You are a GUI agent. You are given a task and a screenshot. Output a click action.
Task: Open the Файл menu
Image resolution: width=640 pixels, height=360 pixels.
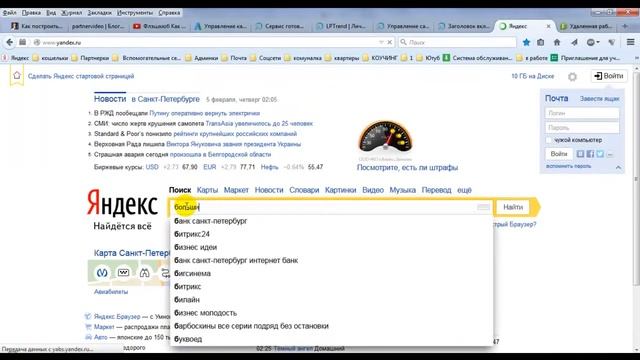[x=9, y=13]
